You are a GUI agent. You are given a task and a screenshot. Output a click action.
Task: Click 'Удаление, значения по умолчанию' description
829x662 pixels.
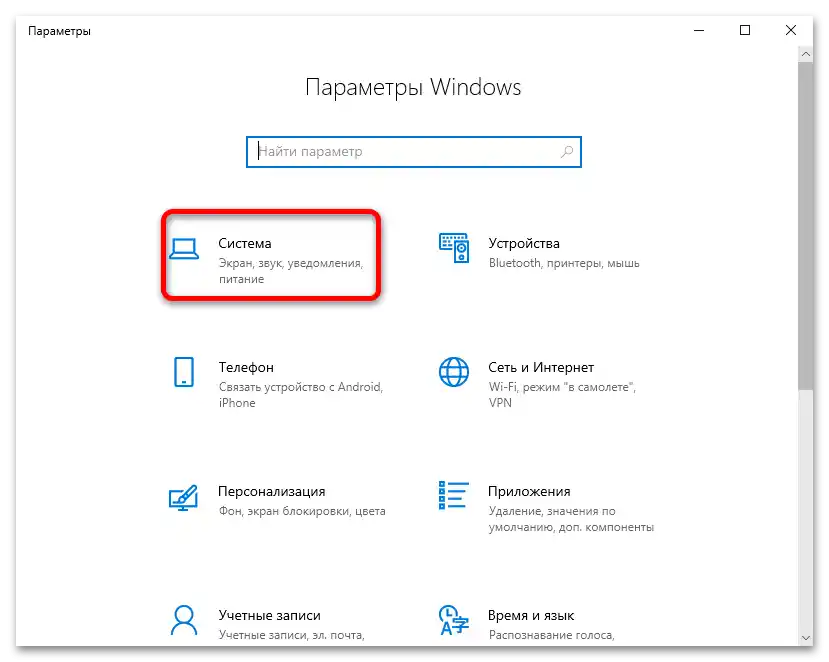pyautogui.click(x=572, y=519)
